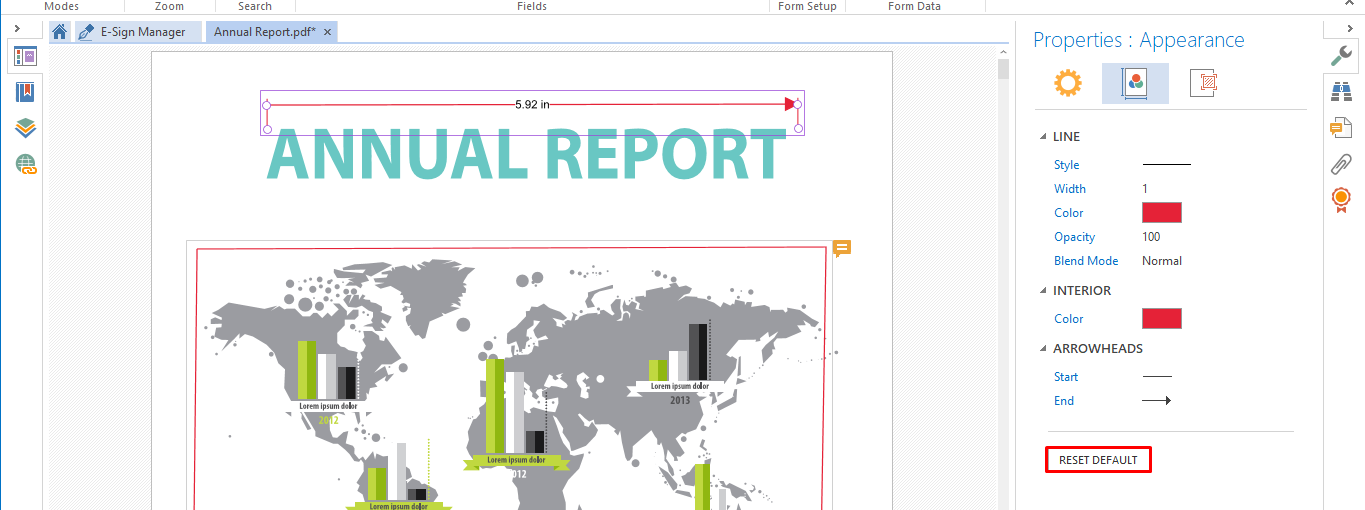Change the line Color swatch
This screenshot has height=510, width=1365.
(1162, 213)
